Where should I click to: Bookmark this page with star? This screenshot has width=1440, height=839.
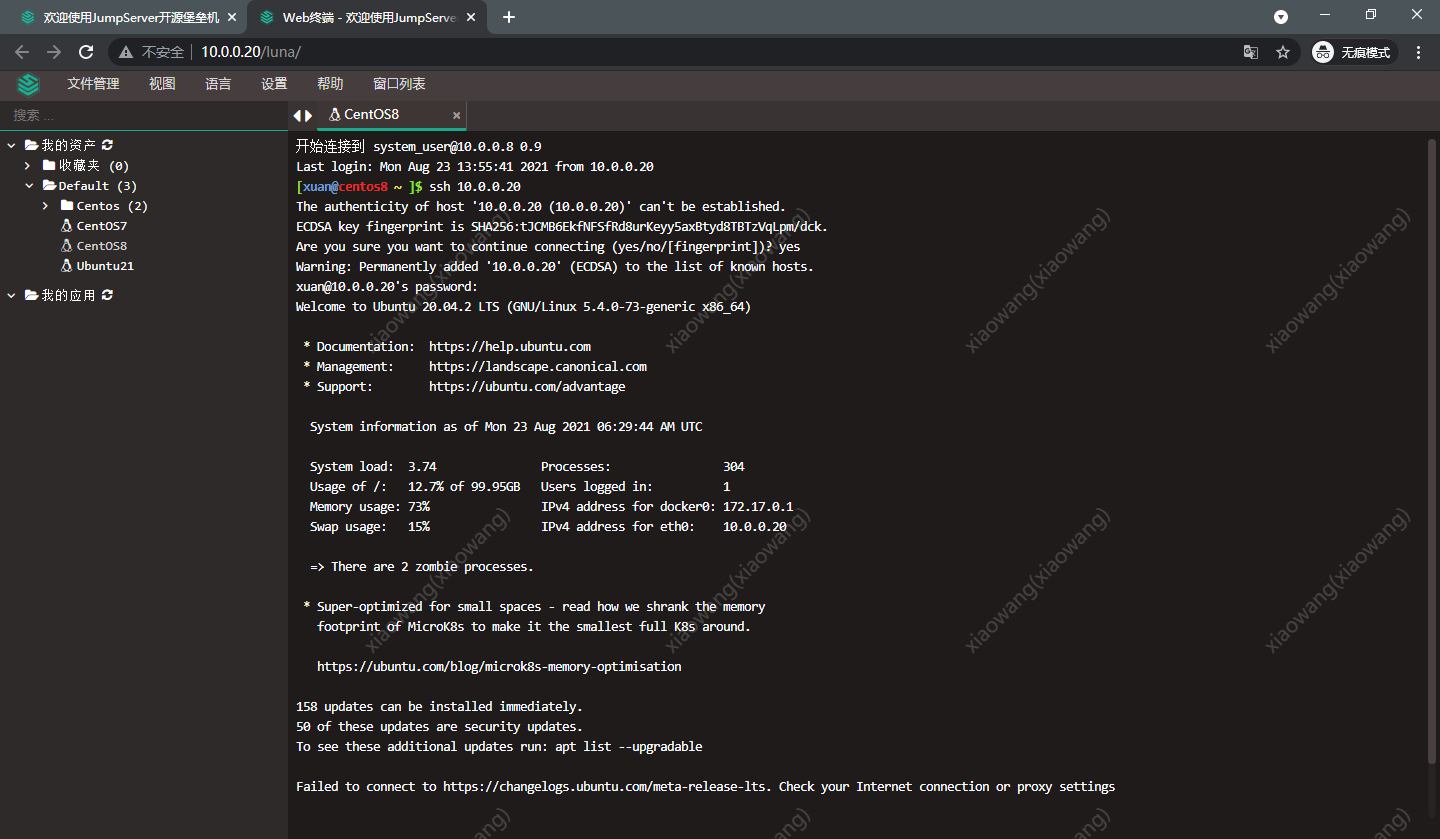(x=1283, y=52)
